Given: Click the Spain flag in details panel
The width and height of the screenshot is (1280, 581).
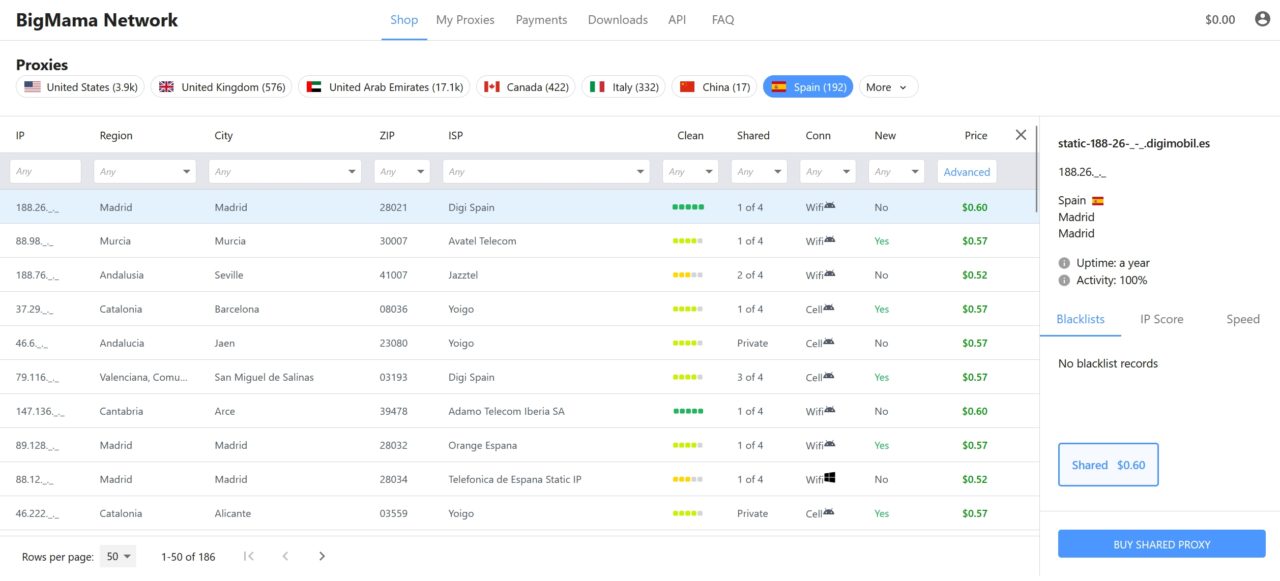Looking at the screenshot, I should coord(1098,201).
